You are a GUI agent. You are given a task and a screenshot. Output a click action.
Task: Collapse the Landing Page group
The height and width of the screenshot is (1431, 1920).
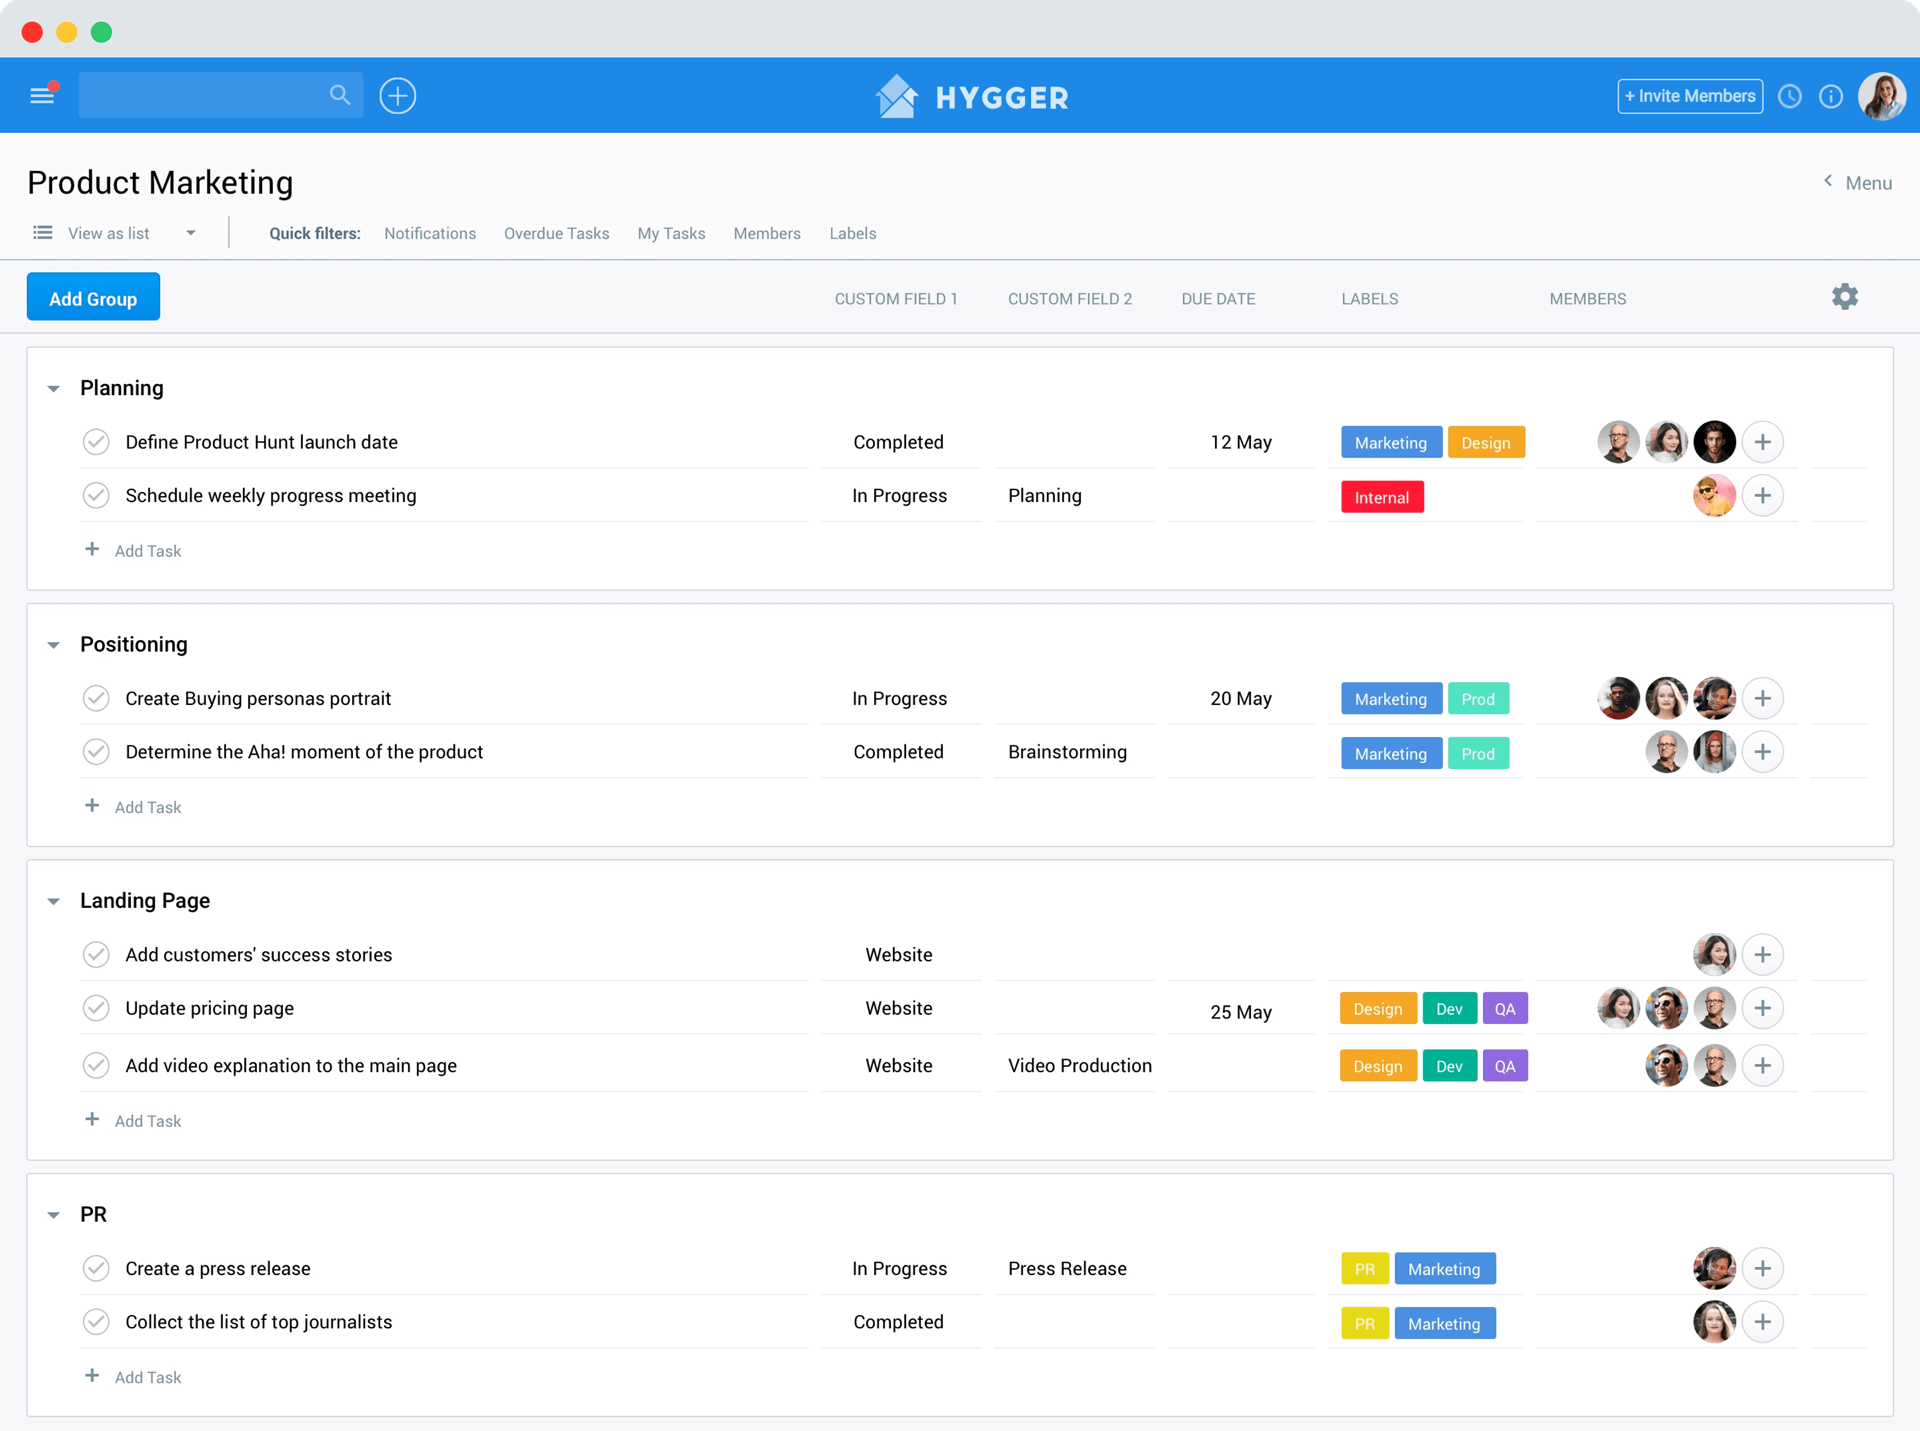click(x=54, y=901)
